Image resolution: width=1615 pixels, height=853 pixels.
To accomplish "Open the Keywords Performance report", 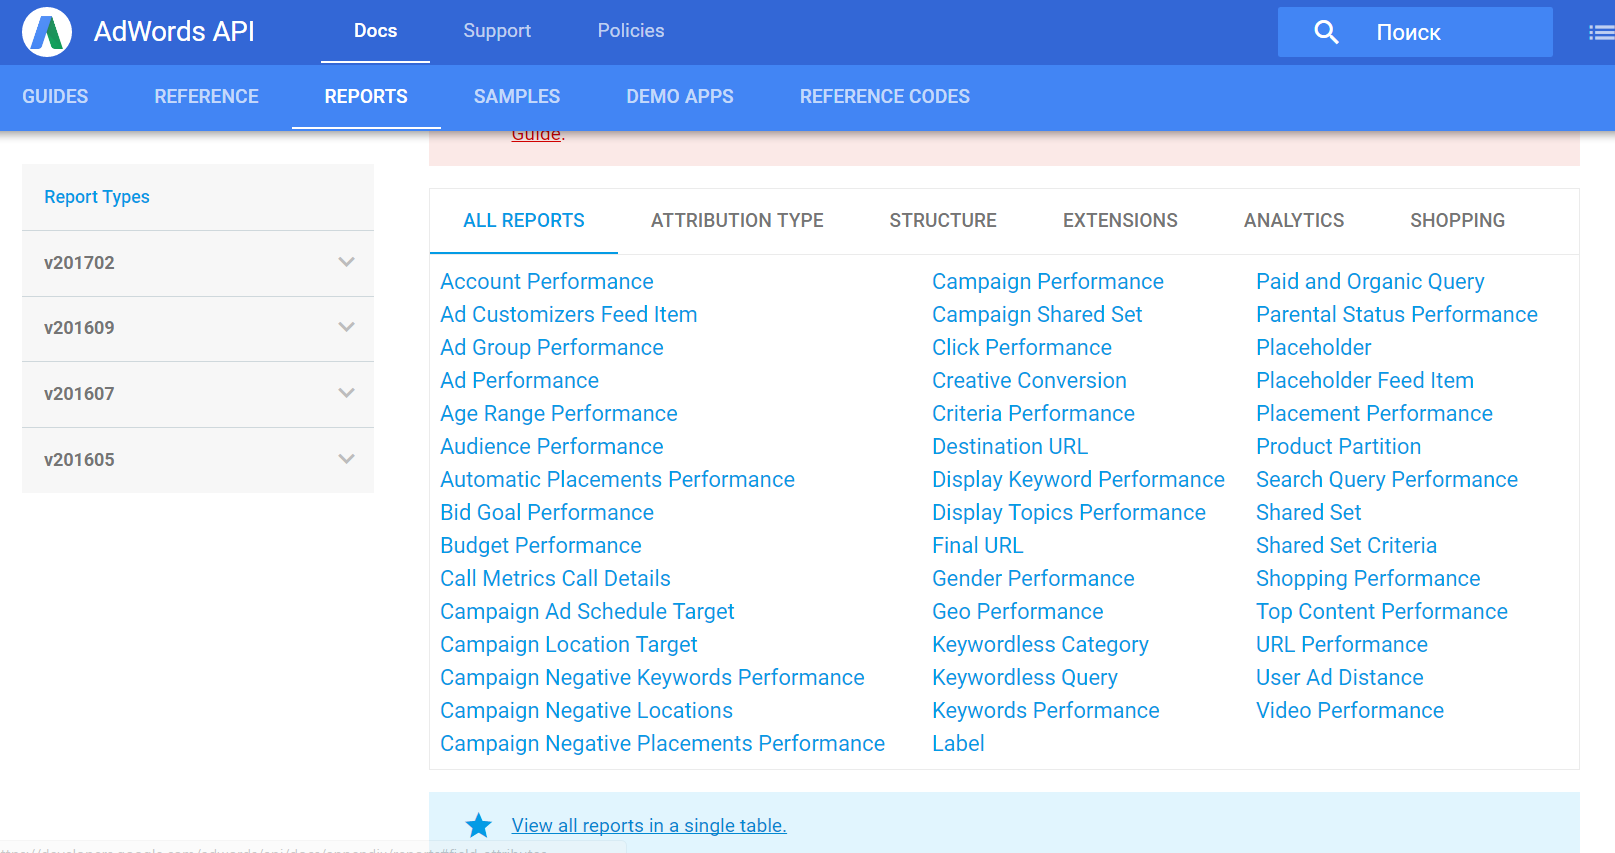I will [x=1045, y=711].
